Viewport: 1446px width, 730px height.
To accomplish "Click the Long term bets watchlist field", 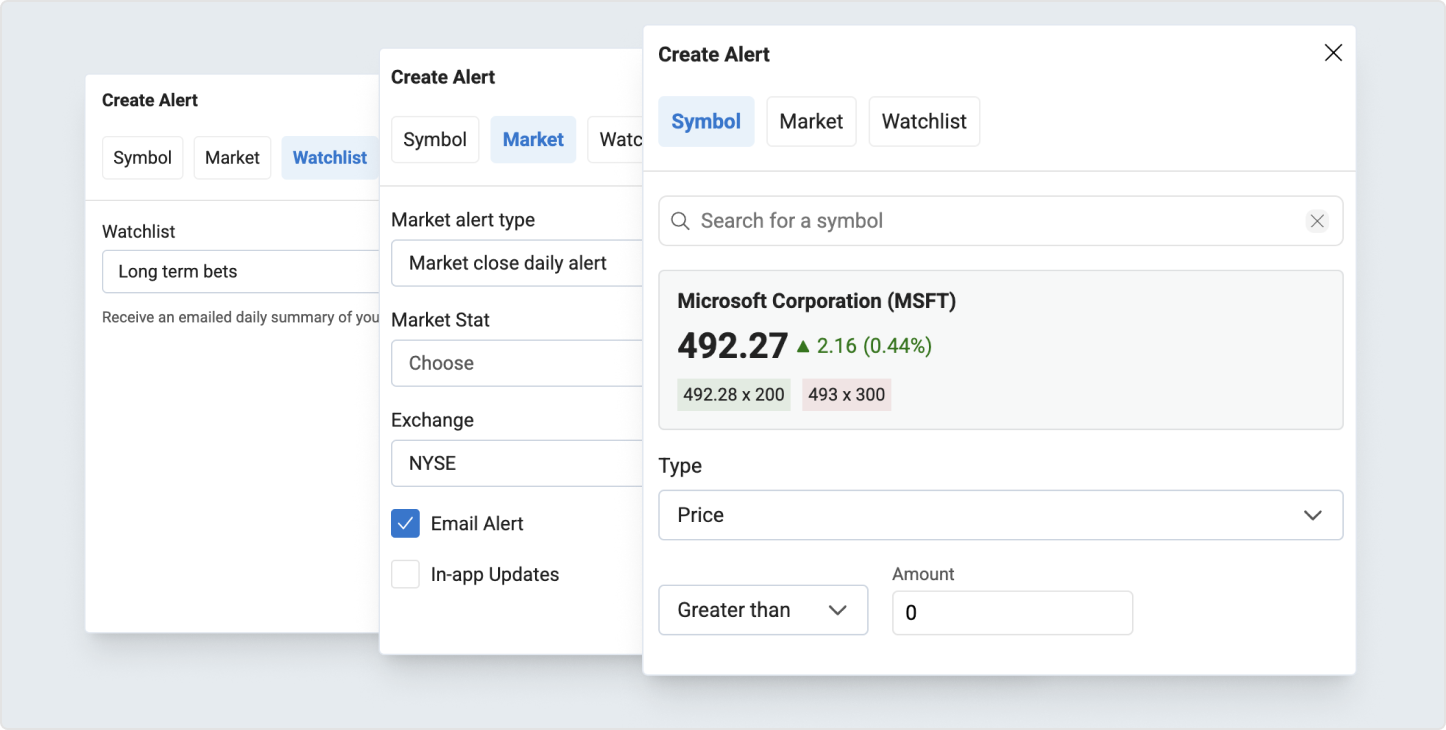I will pyautogui.click(x=240, y=271).
